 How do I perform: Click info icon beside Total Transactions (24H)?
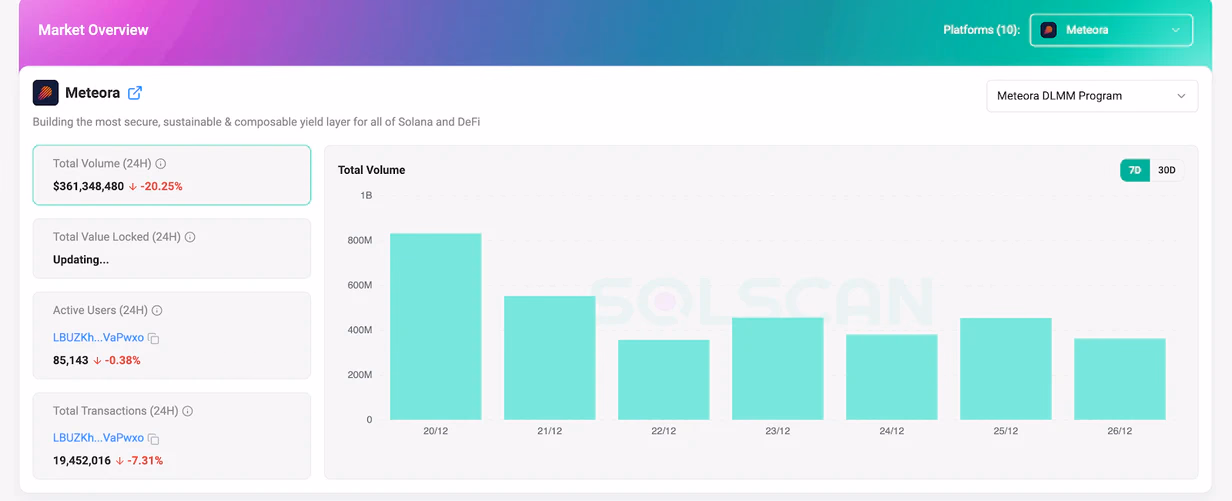click(x=188, y=411)
